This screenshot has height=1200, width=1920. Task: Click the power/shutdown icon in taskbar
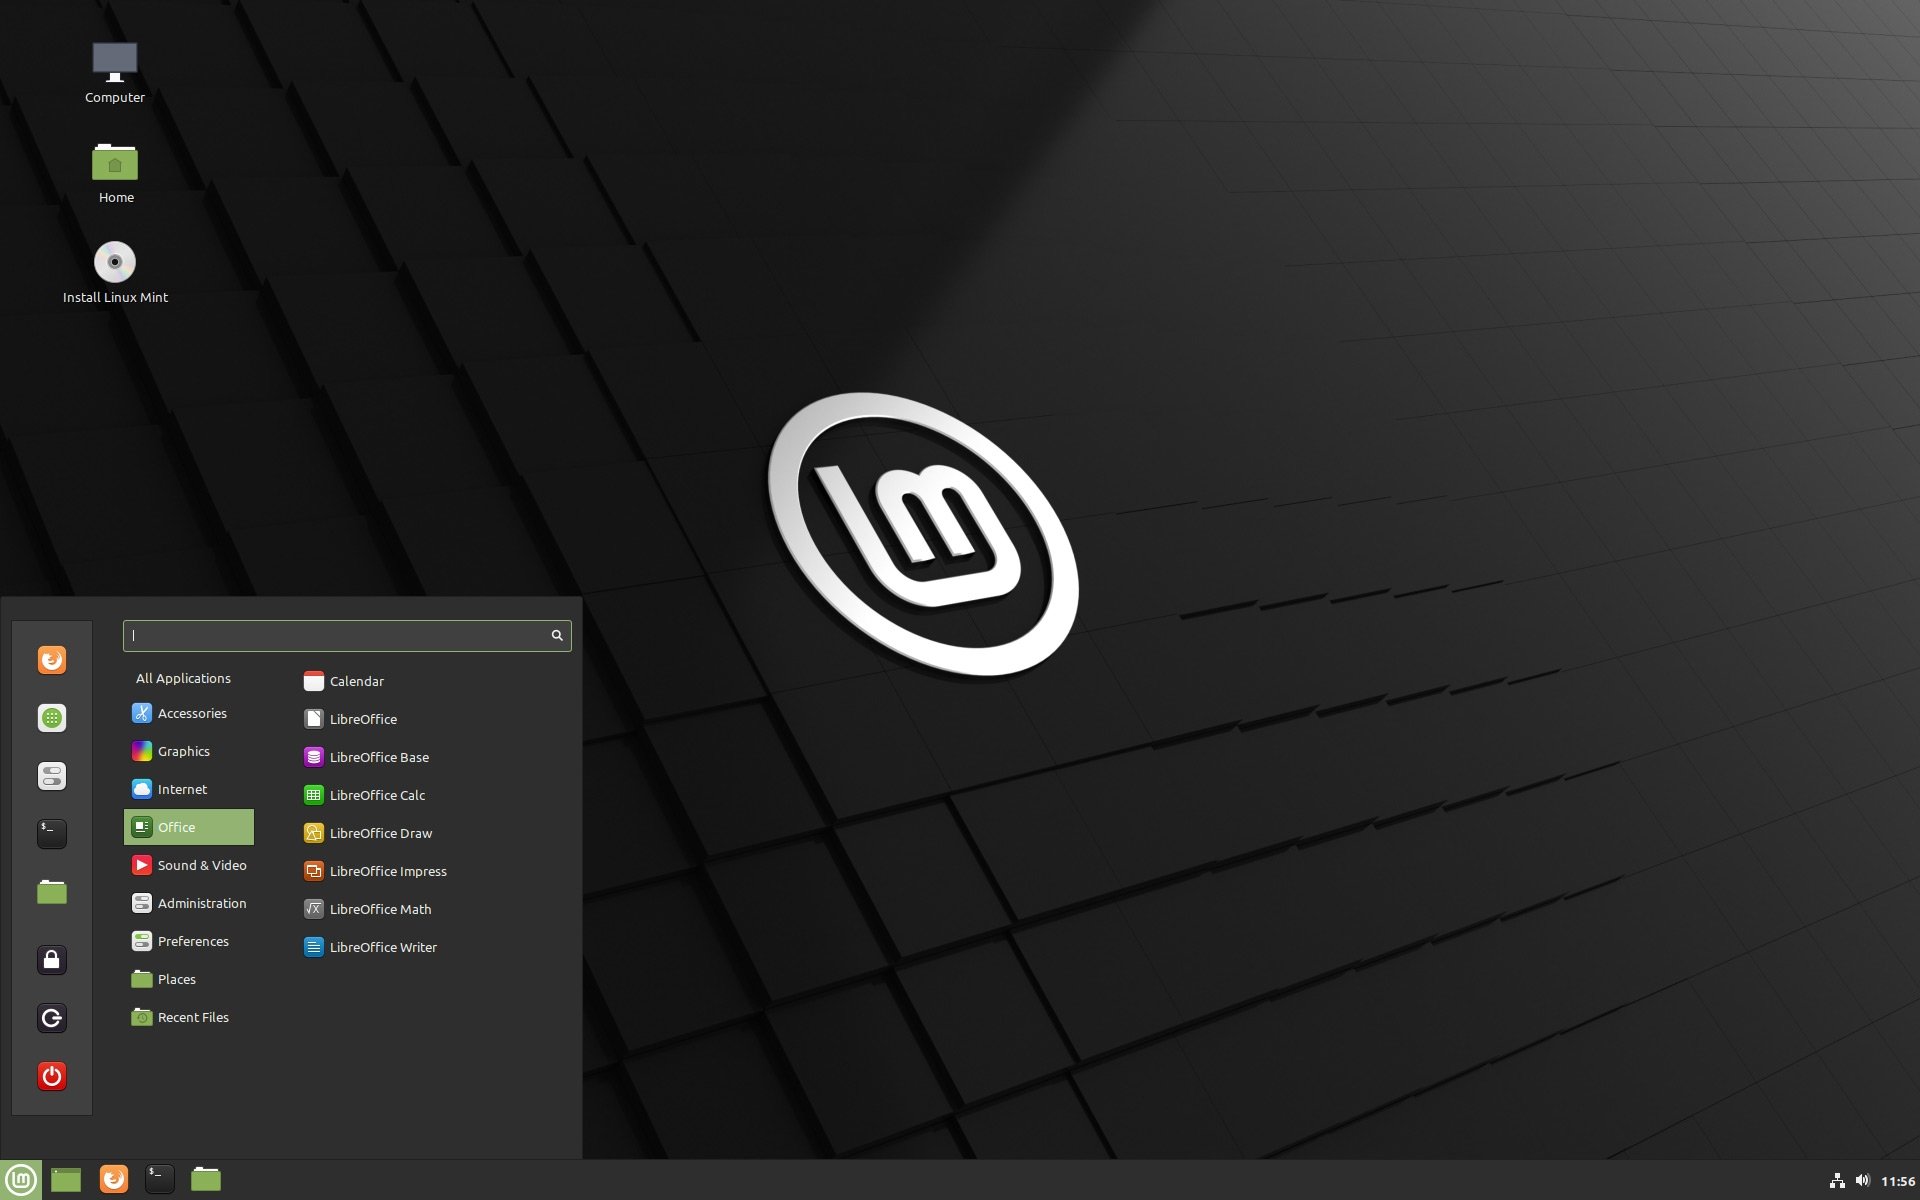pyautogui.click(x=50, y=1076)
